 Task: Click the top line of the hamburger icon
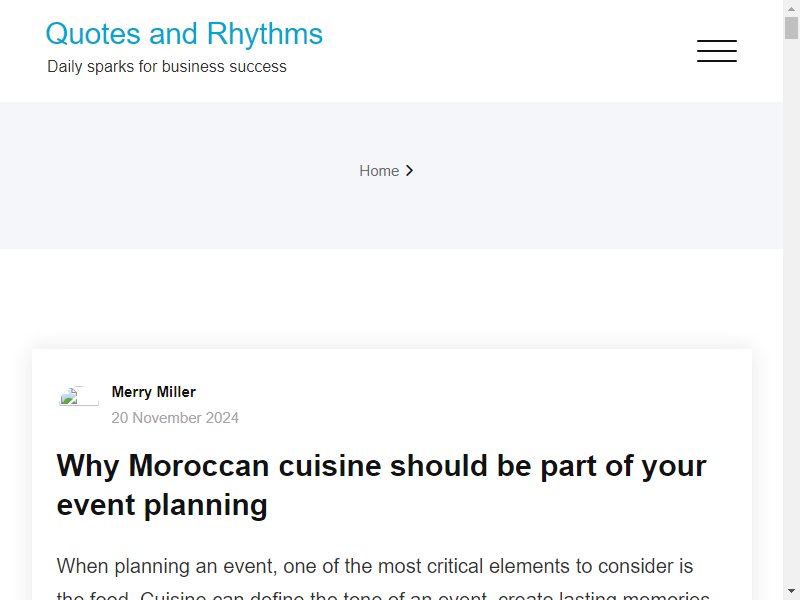[x=716, y=41]
